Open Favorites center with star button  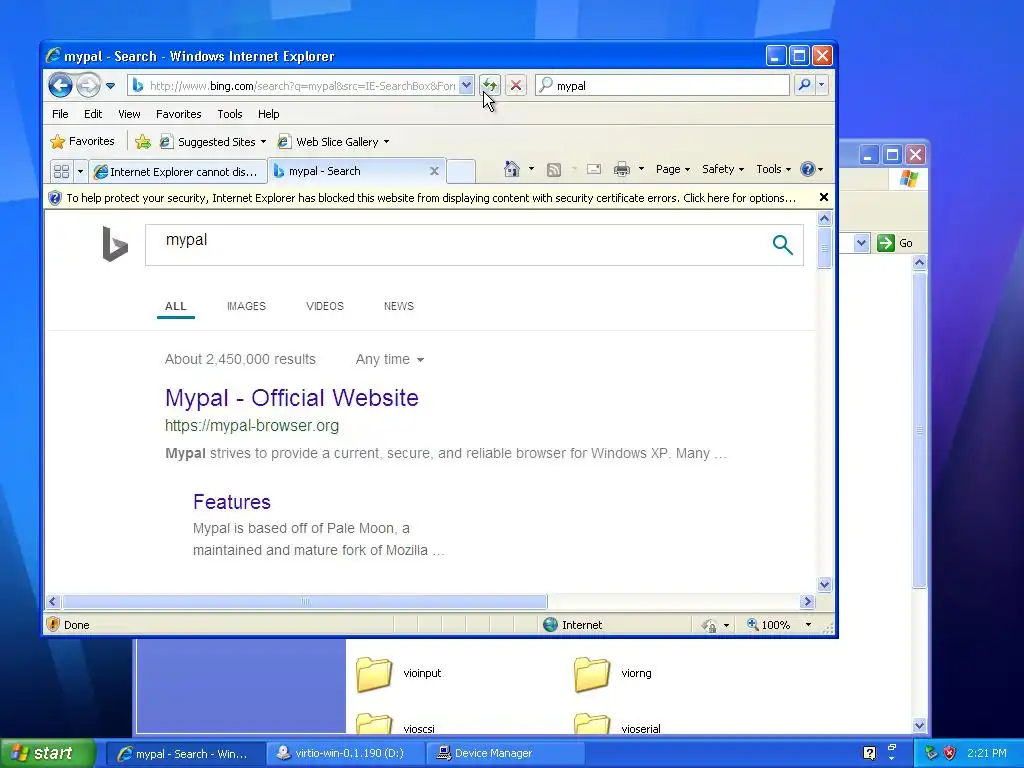coord(82,141)
